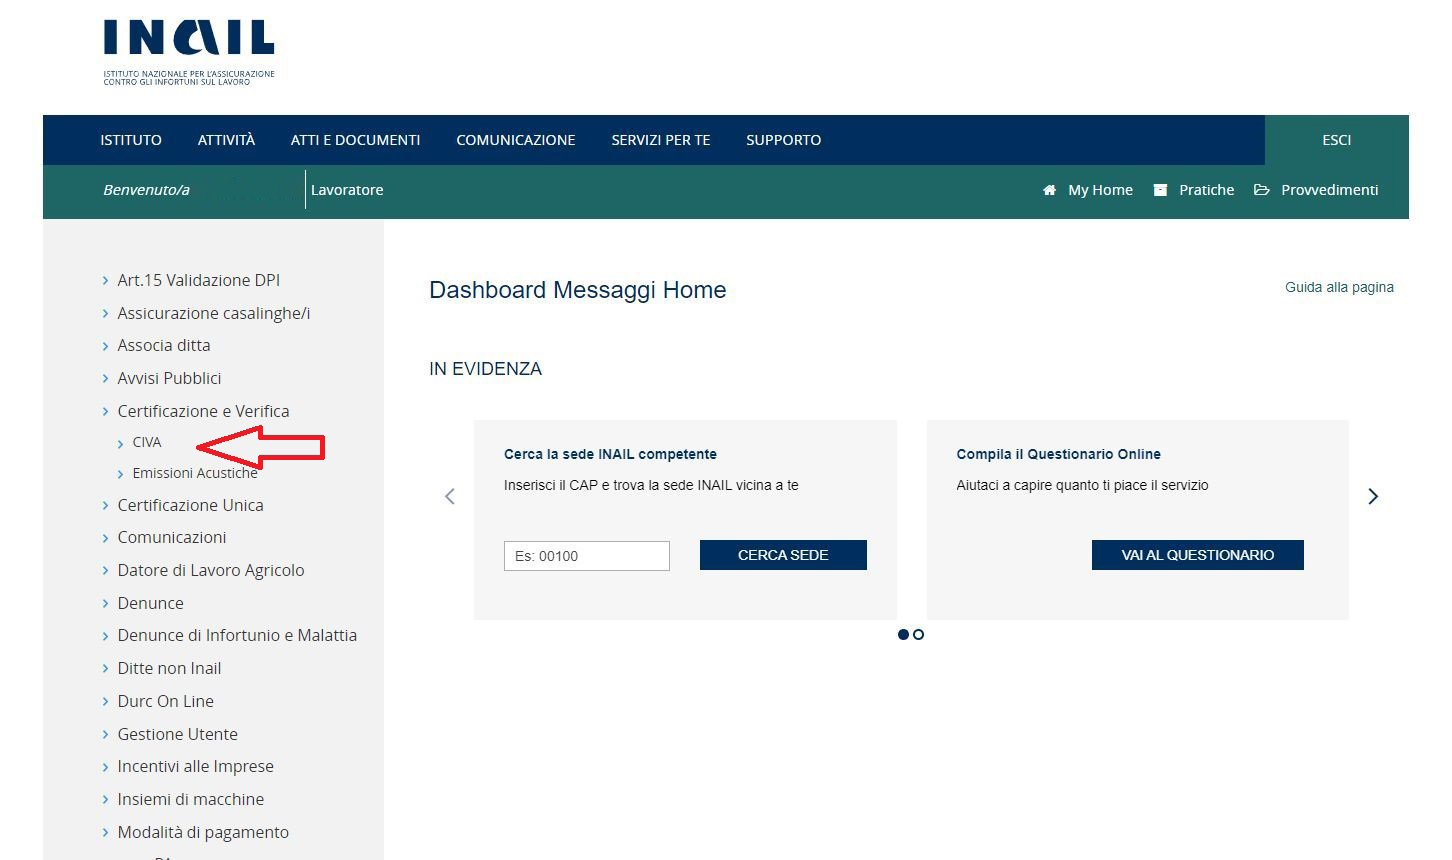Click the Provvedimenti folder icon
The image size is (1452, 860).
1262,190
